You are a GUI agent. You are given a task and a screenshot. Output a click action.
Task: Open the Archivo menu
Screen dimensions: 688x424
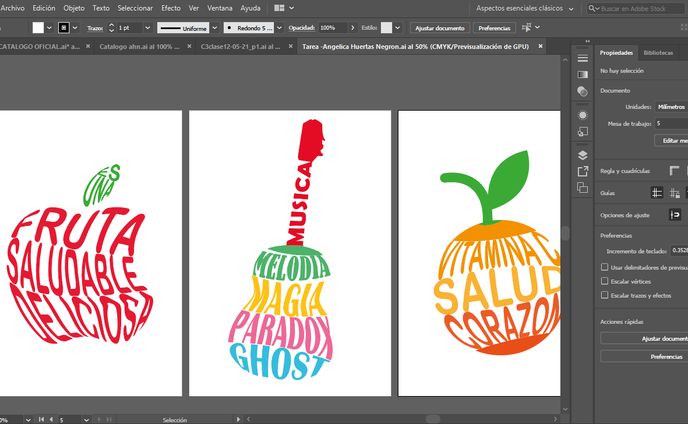coord(12,8)
